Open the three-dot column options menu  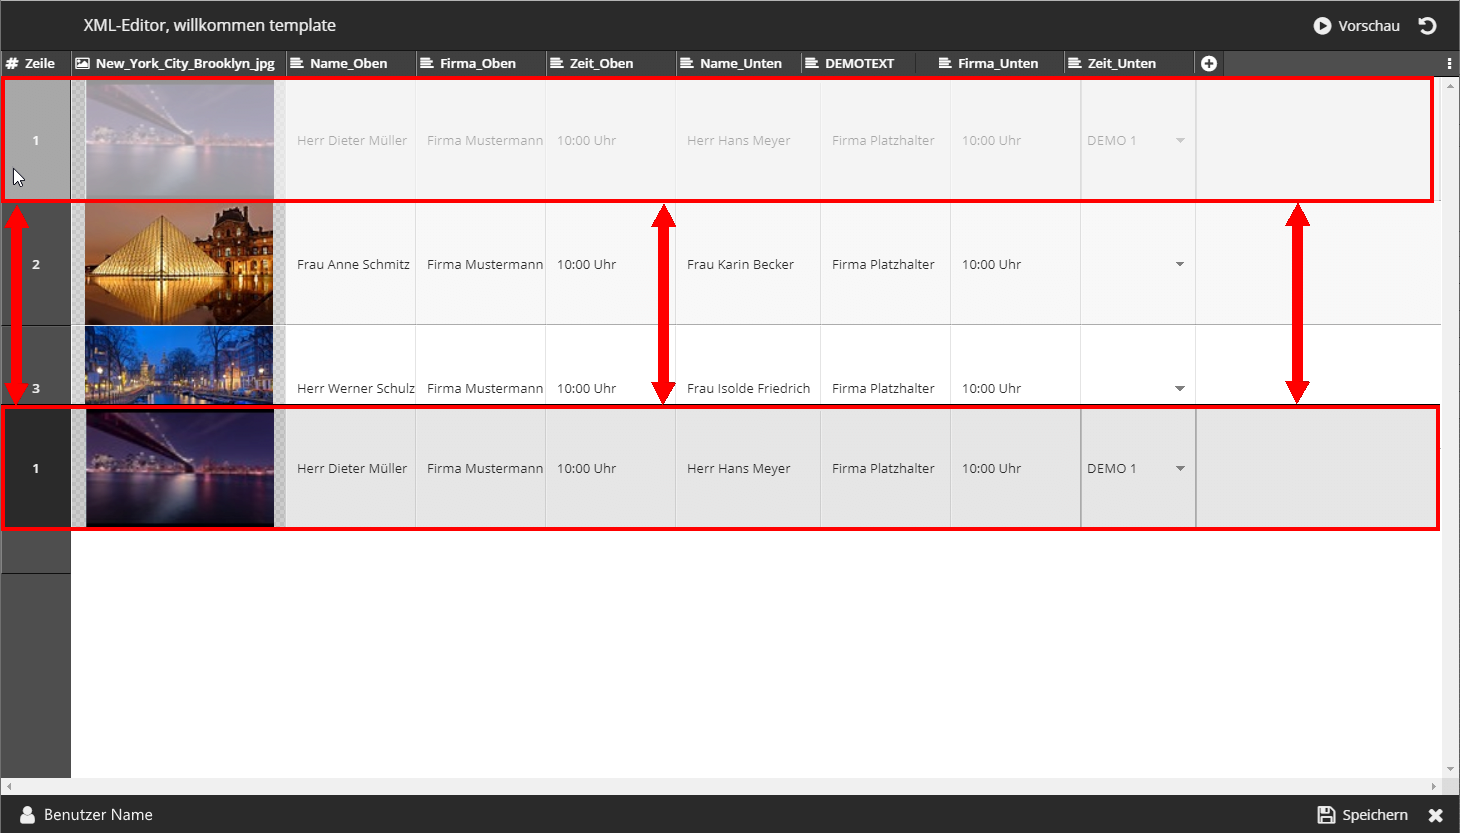pyautogui.click(x=1449, y=63)
